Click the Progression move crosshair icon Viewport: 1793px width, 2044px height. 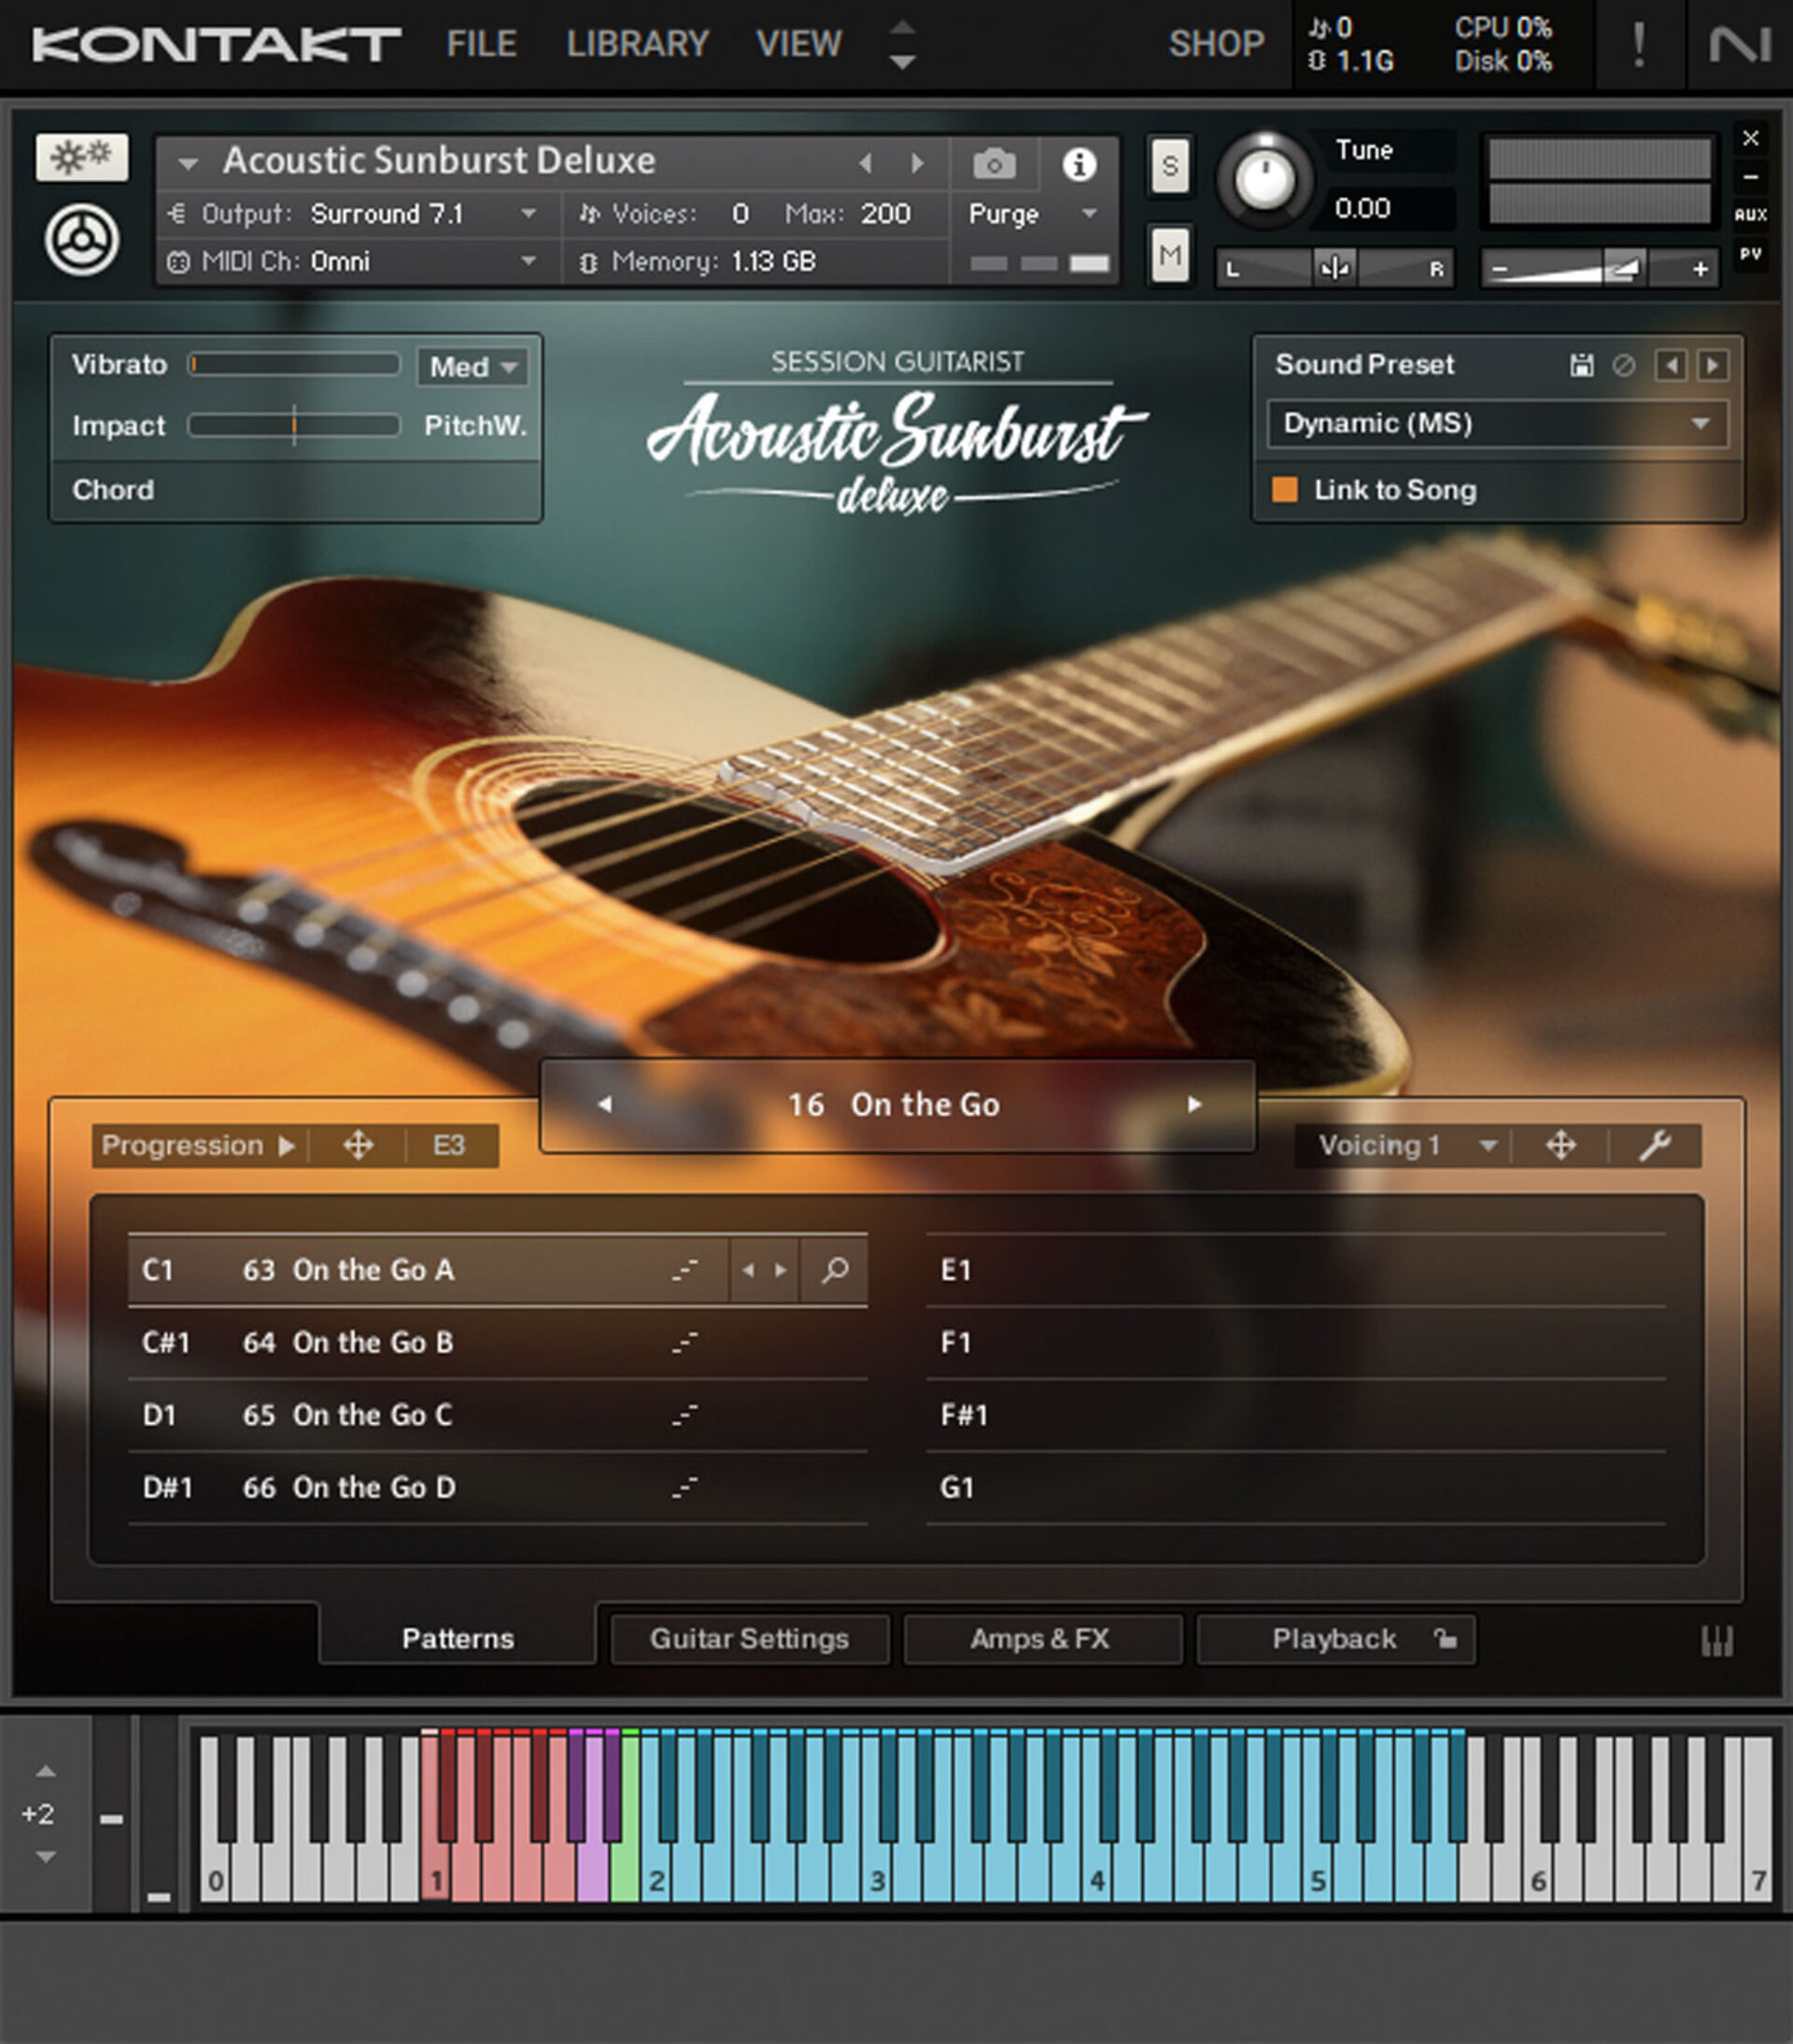(x=359, y=1146)
